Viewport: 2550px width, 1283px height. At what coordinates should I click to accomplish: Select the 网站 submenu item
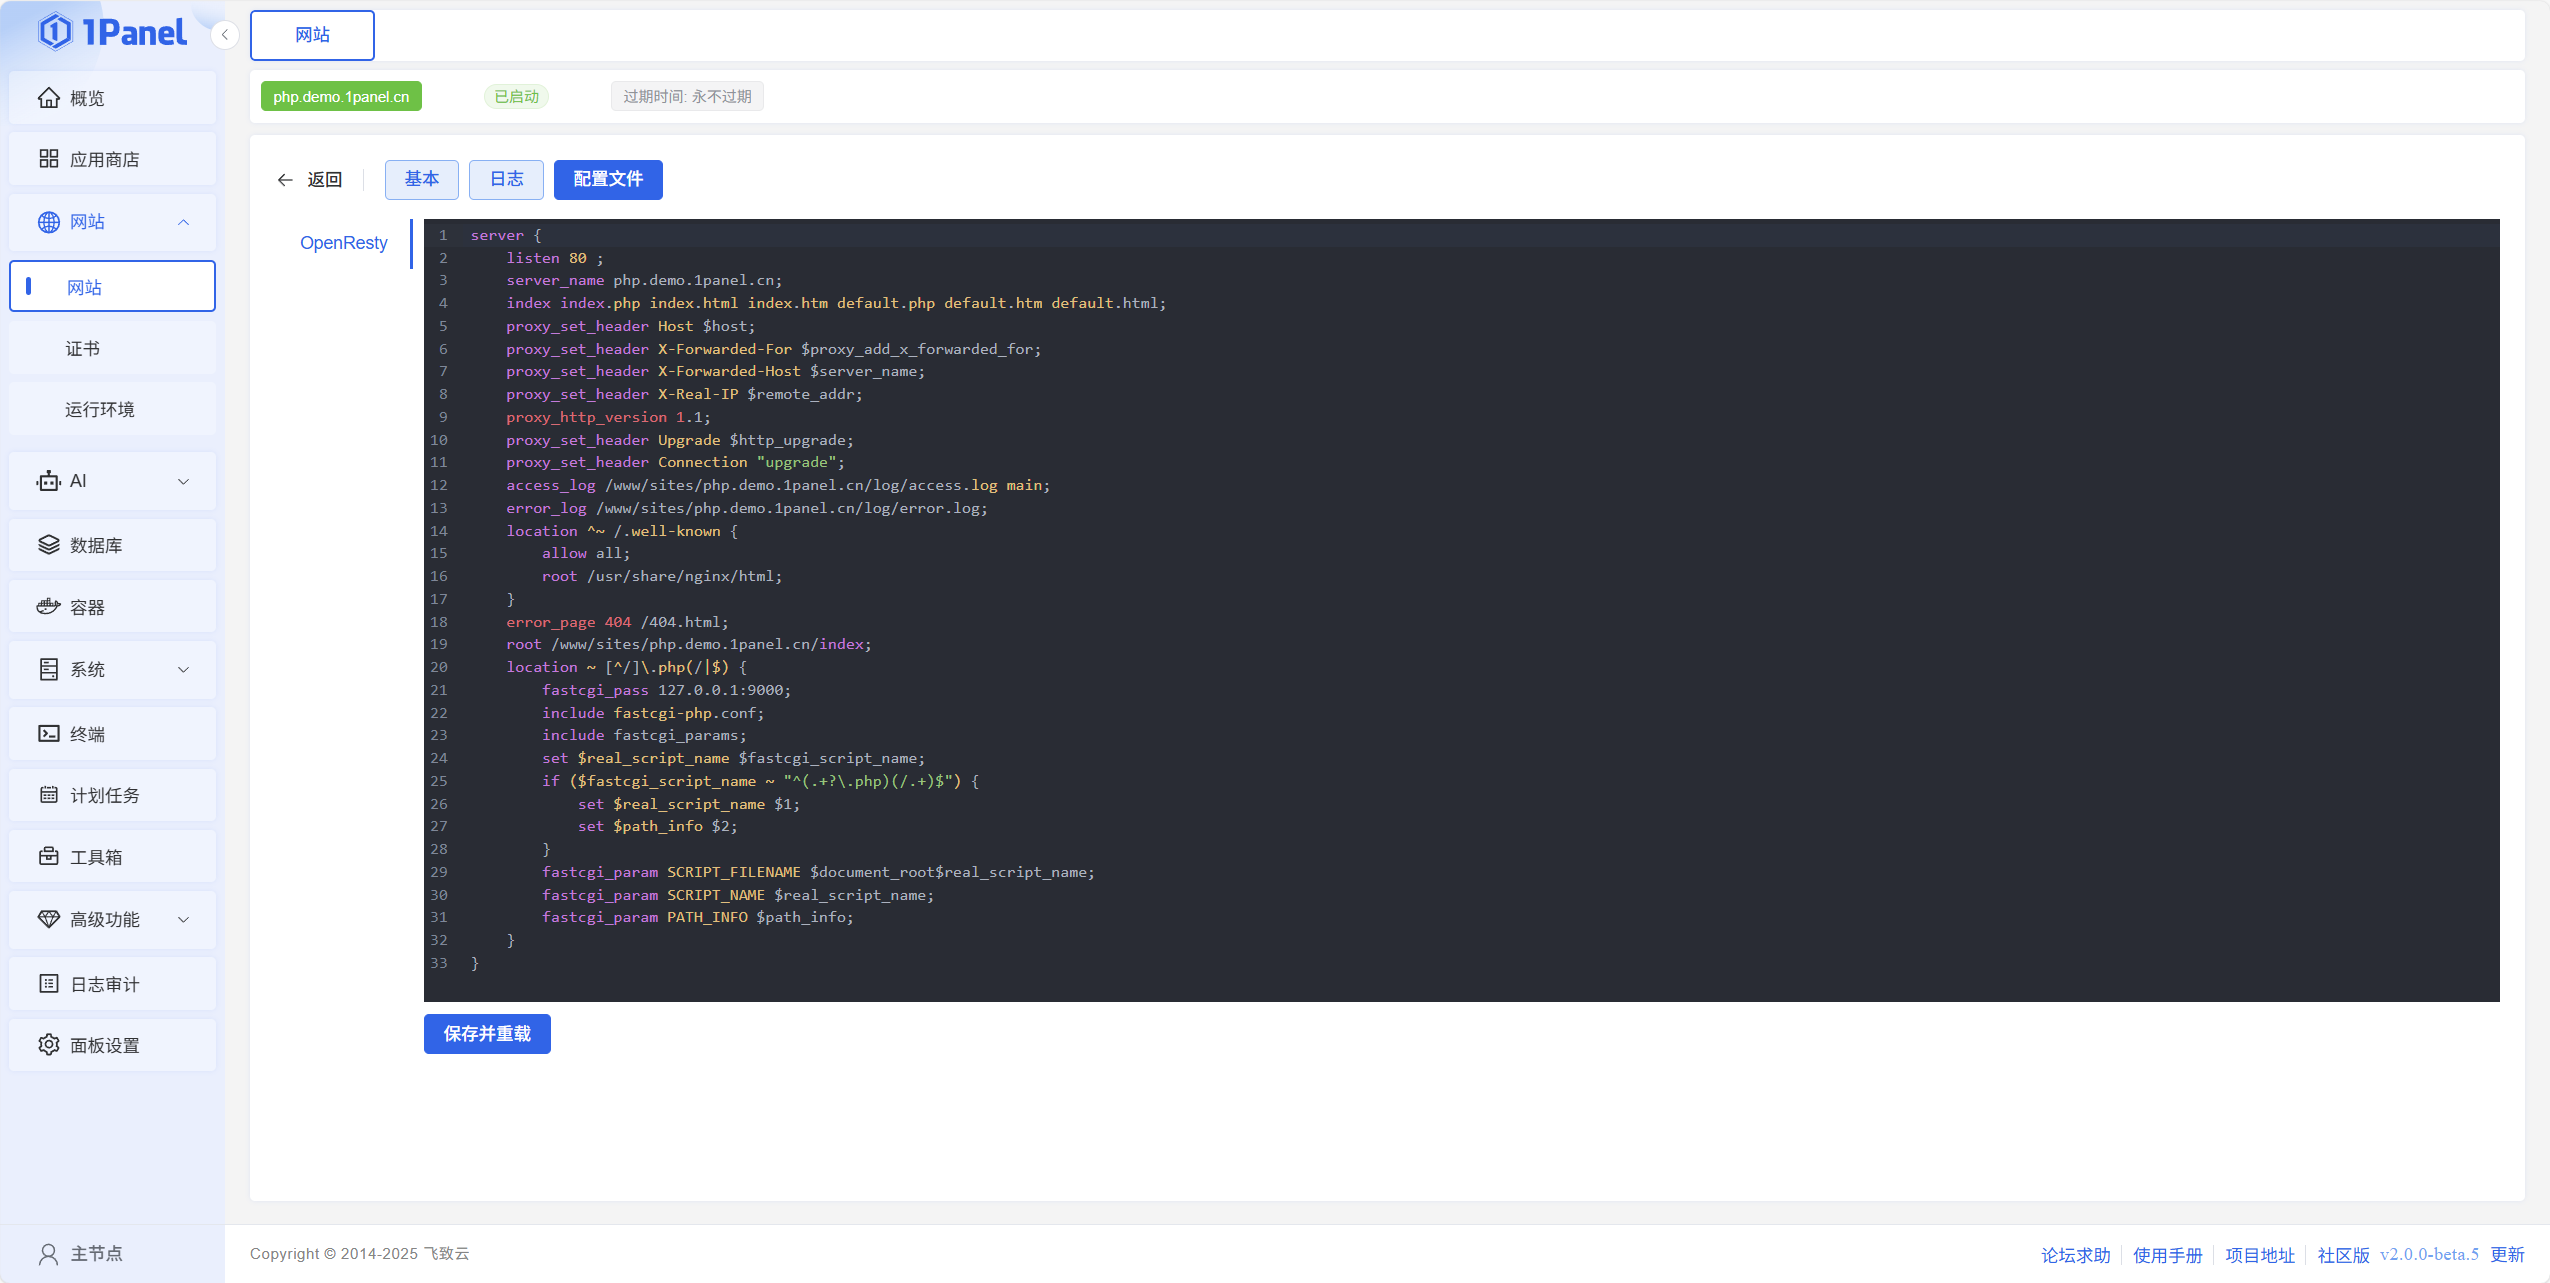(112, 286)
